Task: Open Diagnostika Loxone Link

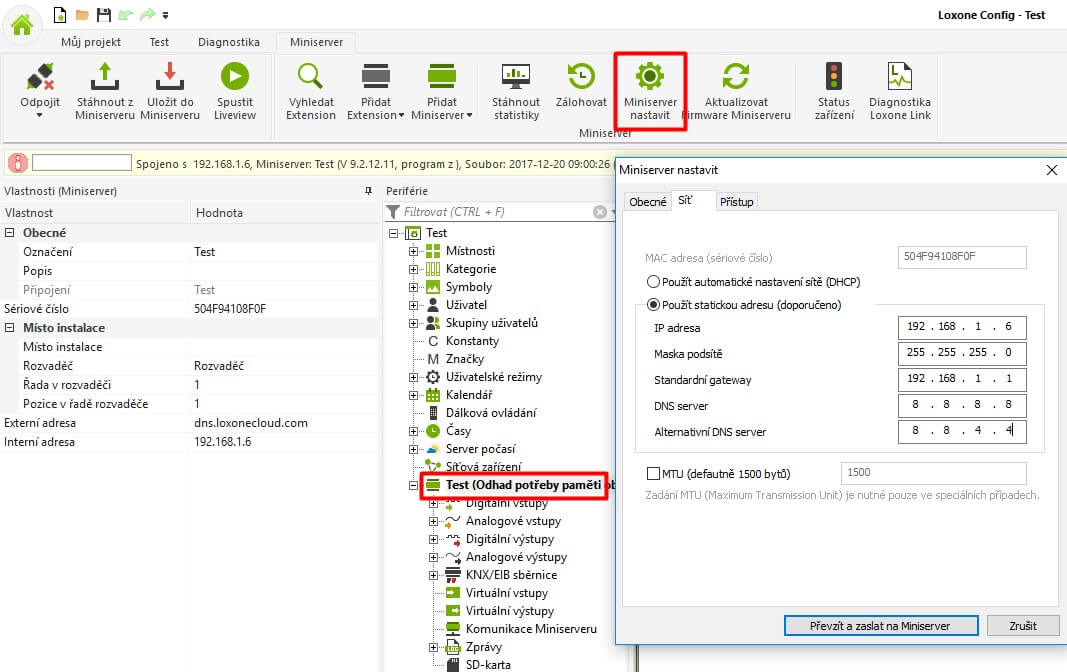Action: coord(899,78)
